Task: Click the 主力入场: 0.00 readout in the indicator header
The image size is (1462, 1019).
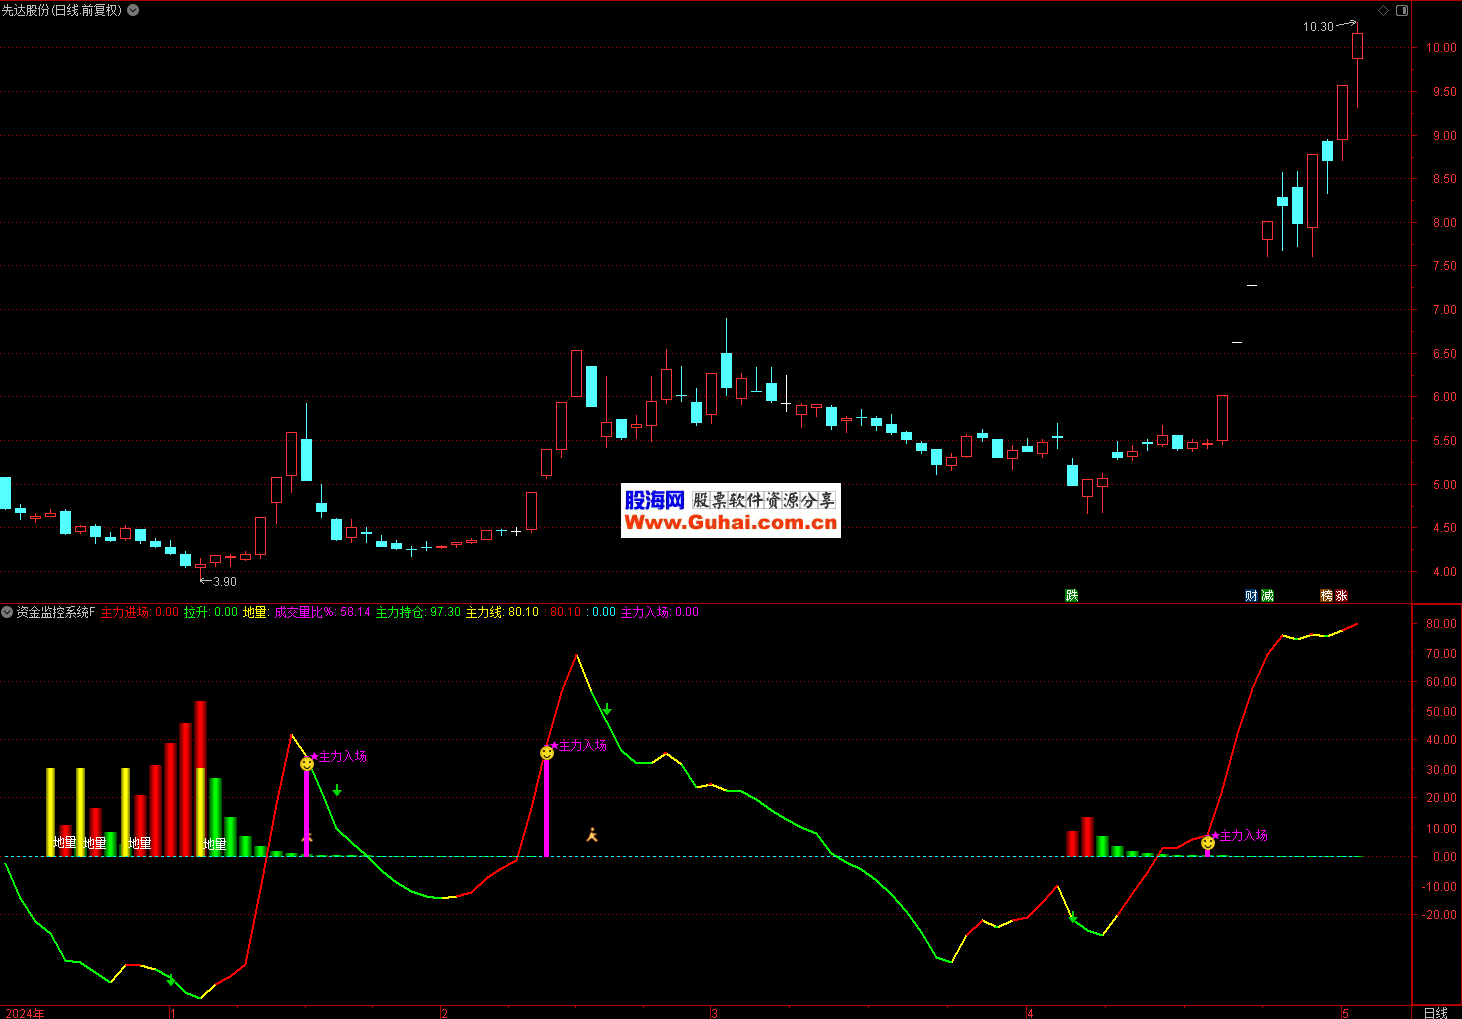Action: [660, 612]
